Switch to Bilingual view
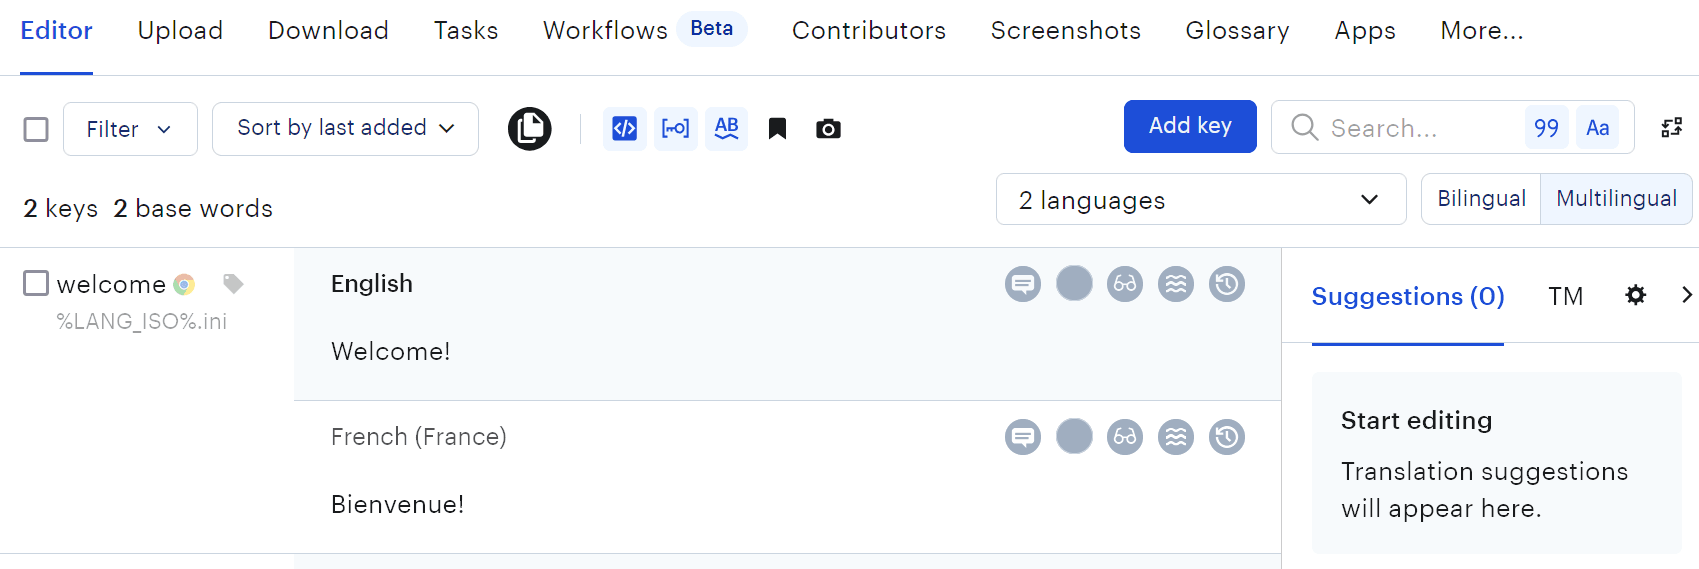This screenshot has width=1699, height=569. click(1481, 199)
